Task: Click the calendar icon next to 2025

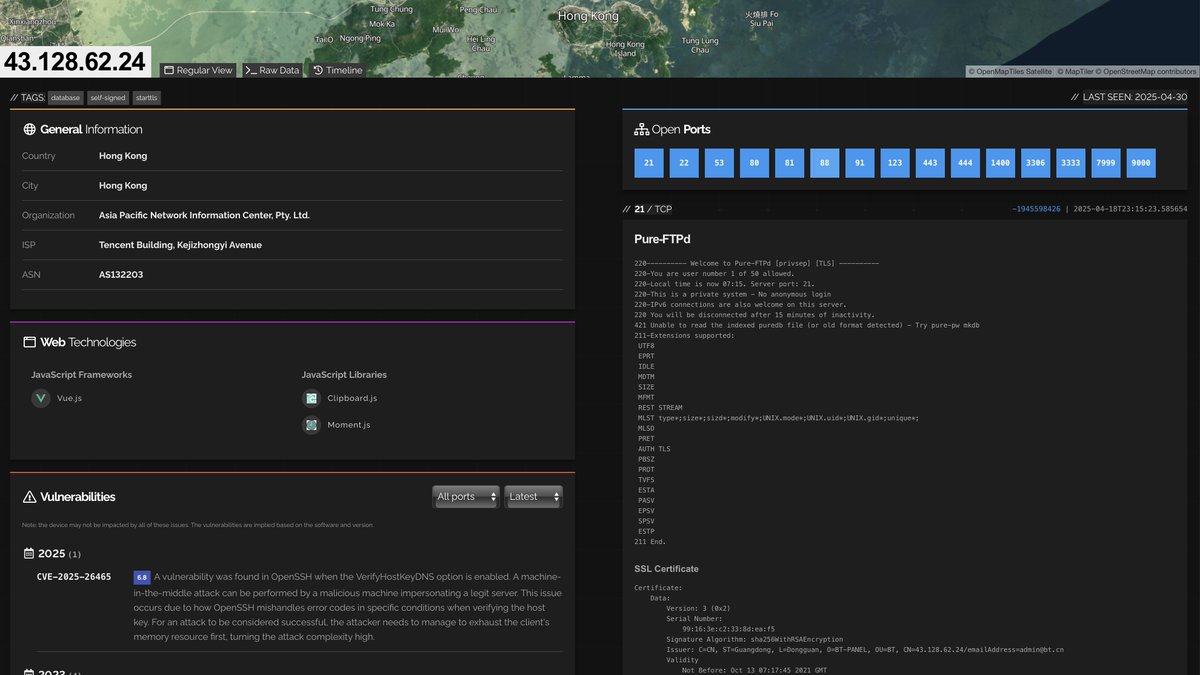Action: 29,554
